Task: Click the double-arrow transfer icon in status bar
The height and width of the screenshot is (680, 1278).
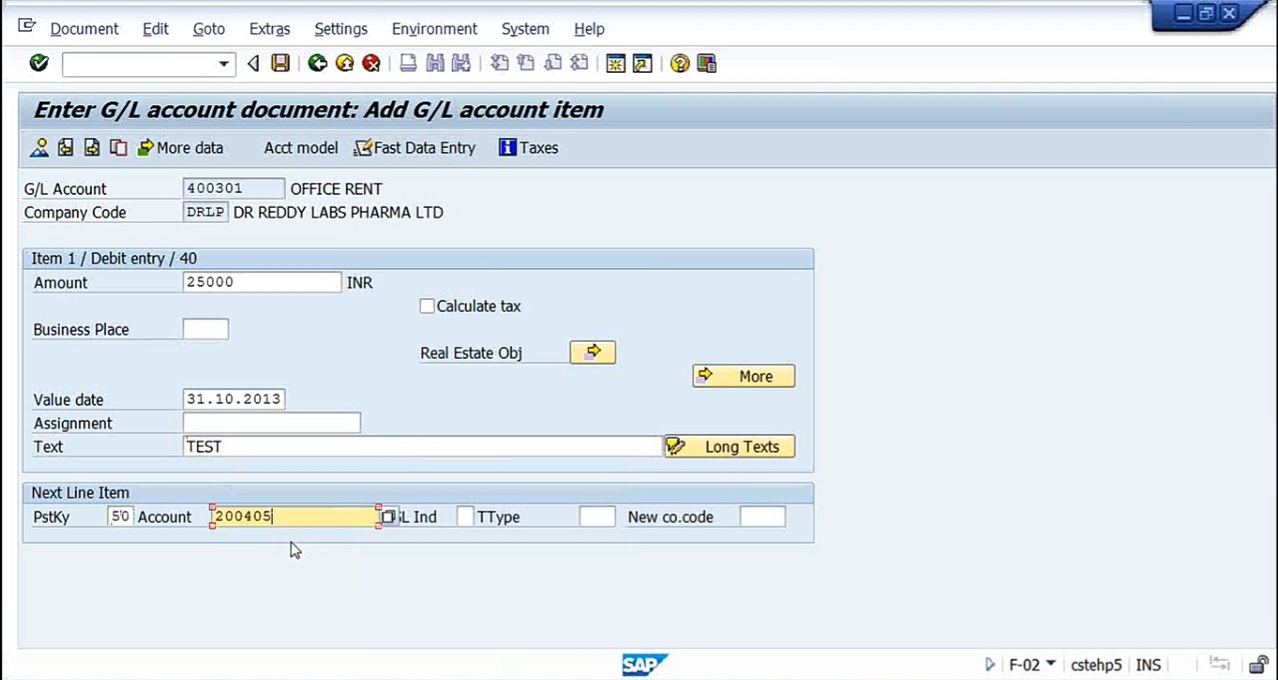Action: (1219, 664)
